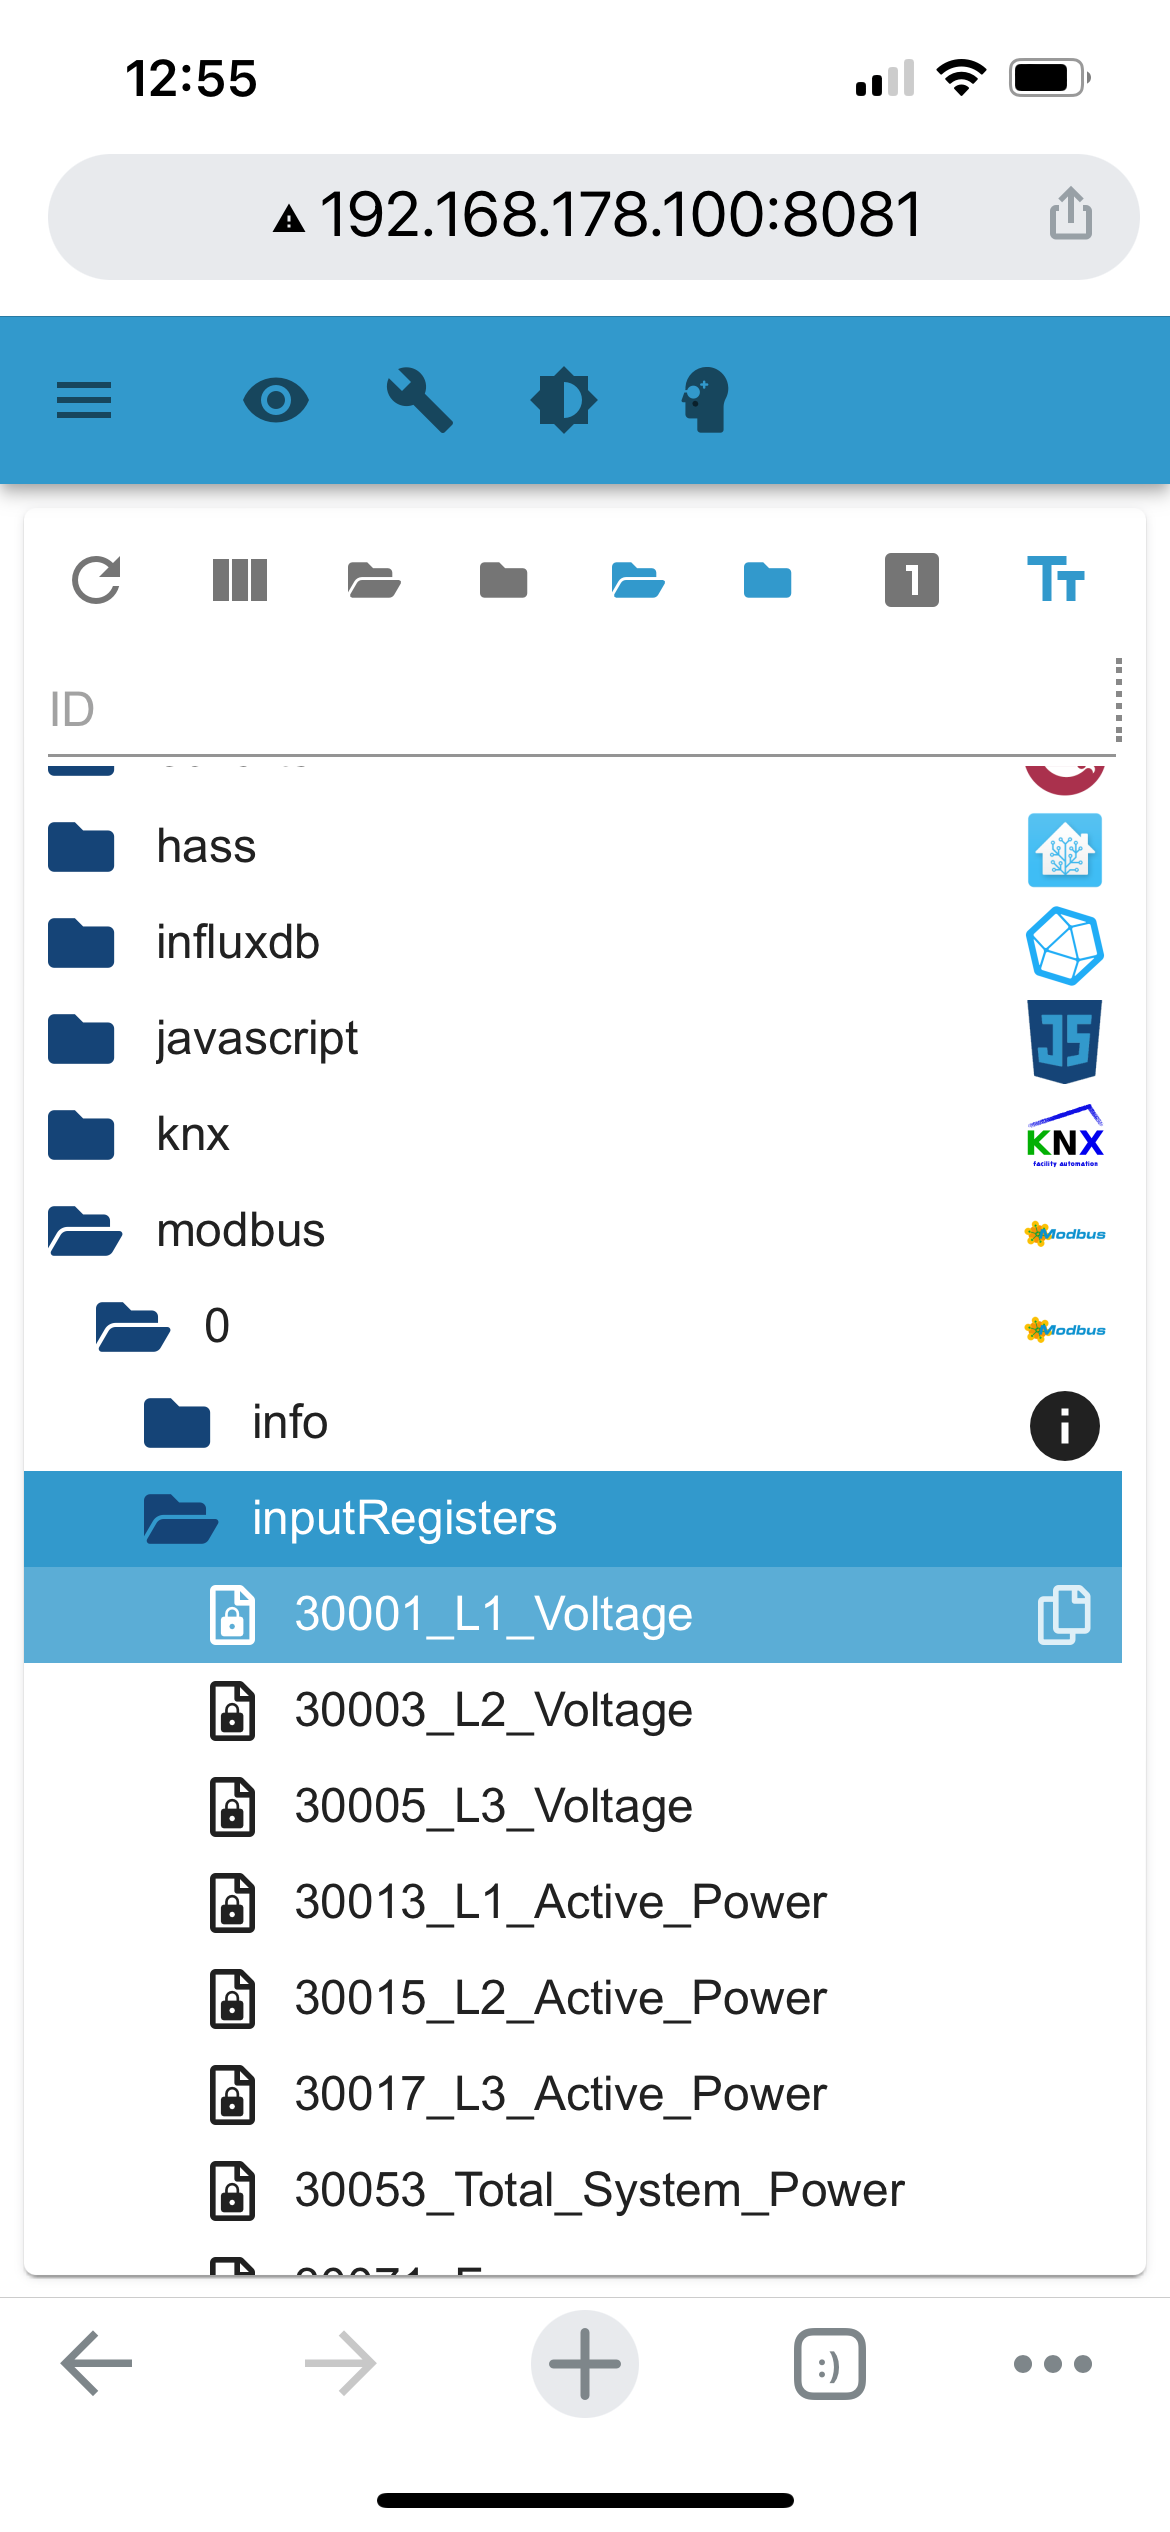Click the depth level 1 icon
This screenshot has width=1170, height=2532.
[912, 580]
